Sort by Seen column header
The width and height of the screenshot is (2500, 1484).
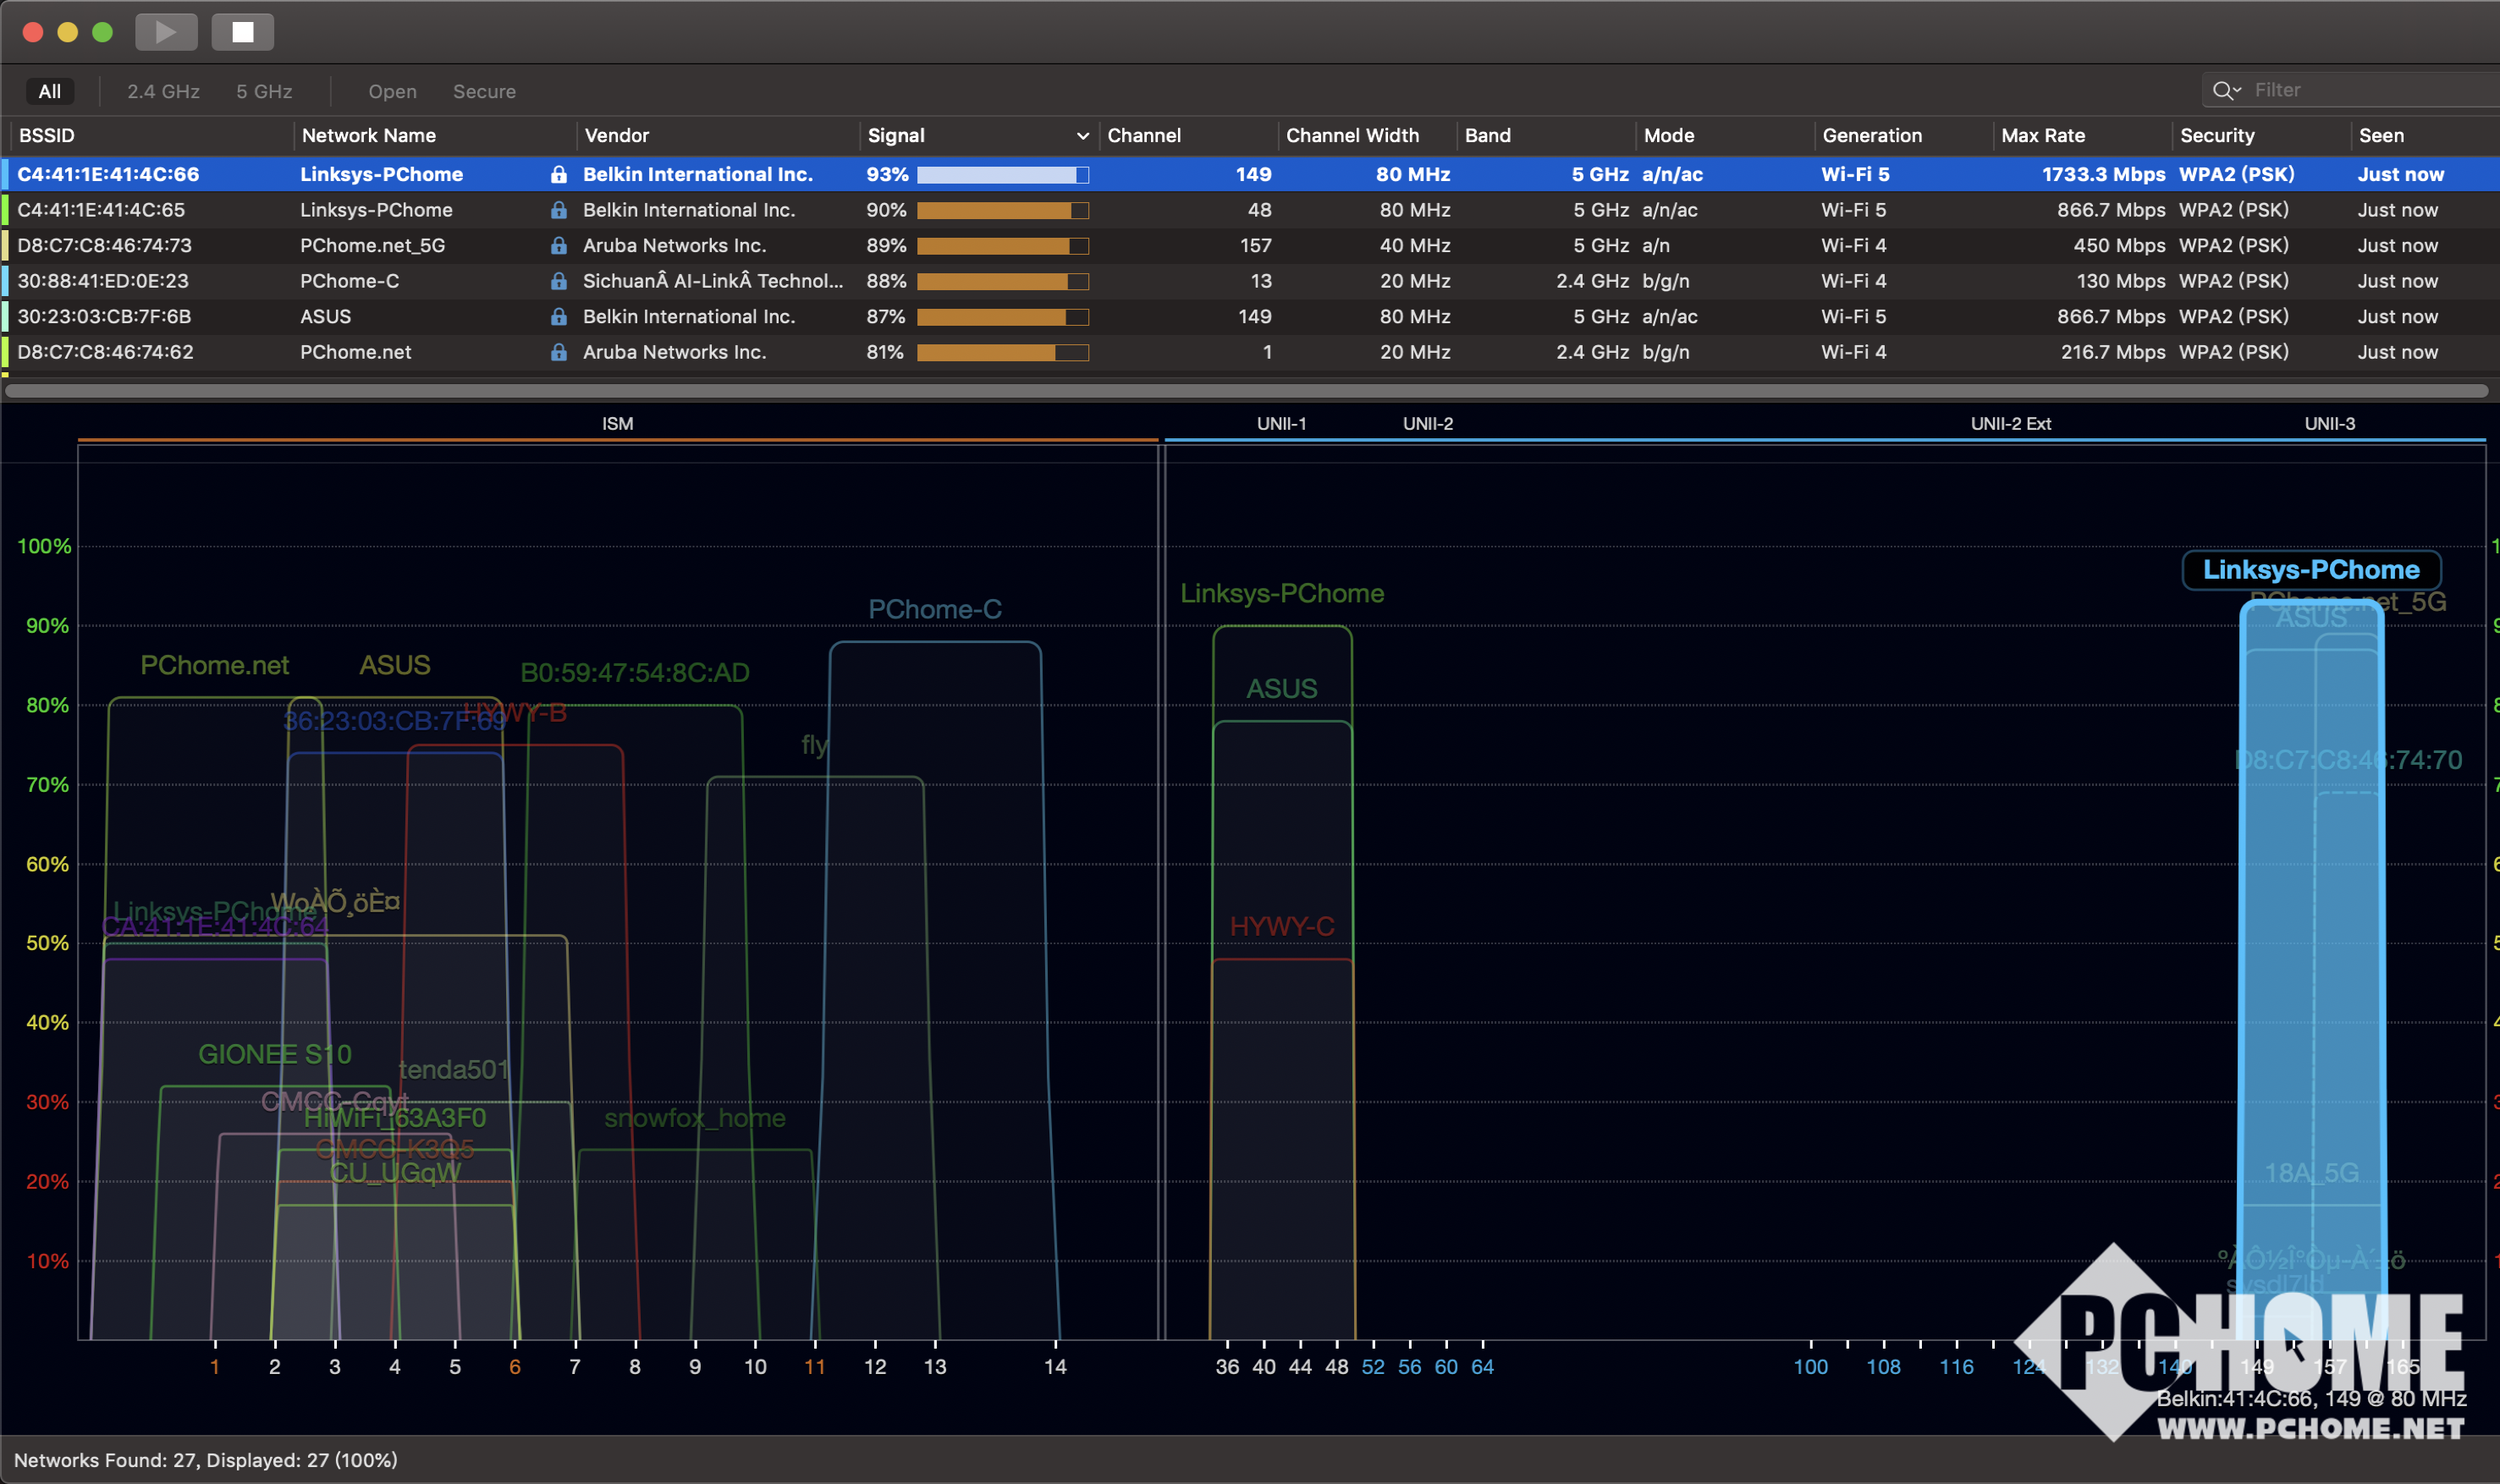(2425, 135)
